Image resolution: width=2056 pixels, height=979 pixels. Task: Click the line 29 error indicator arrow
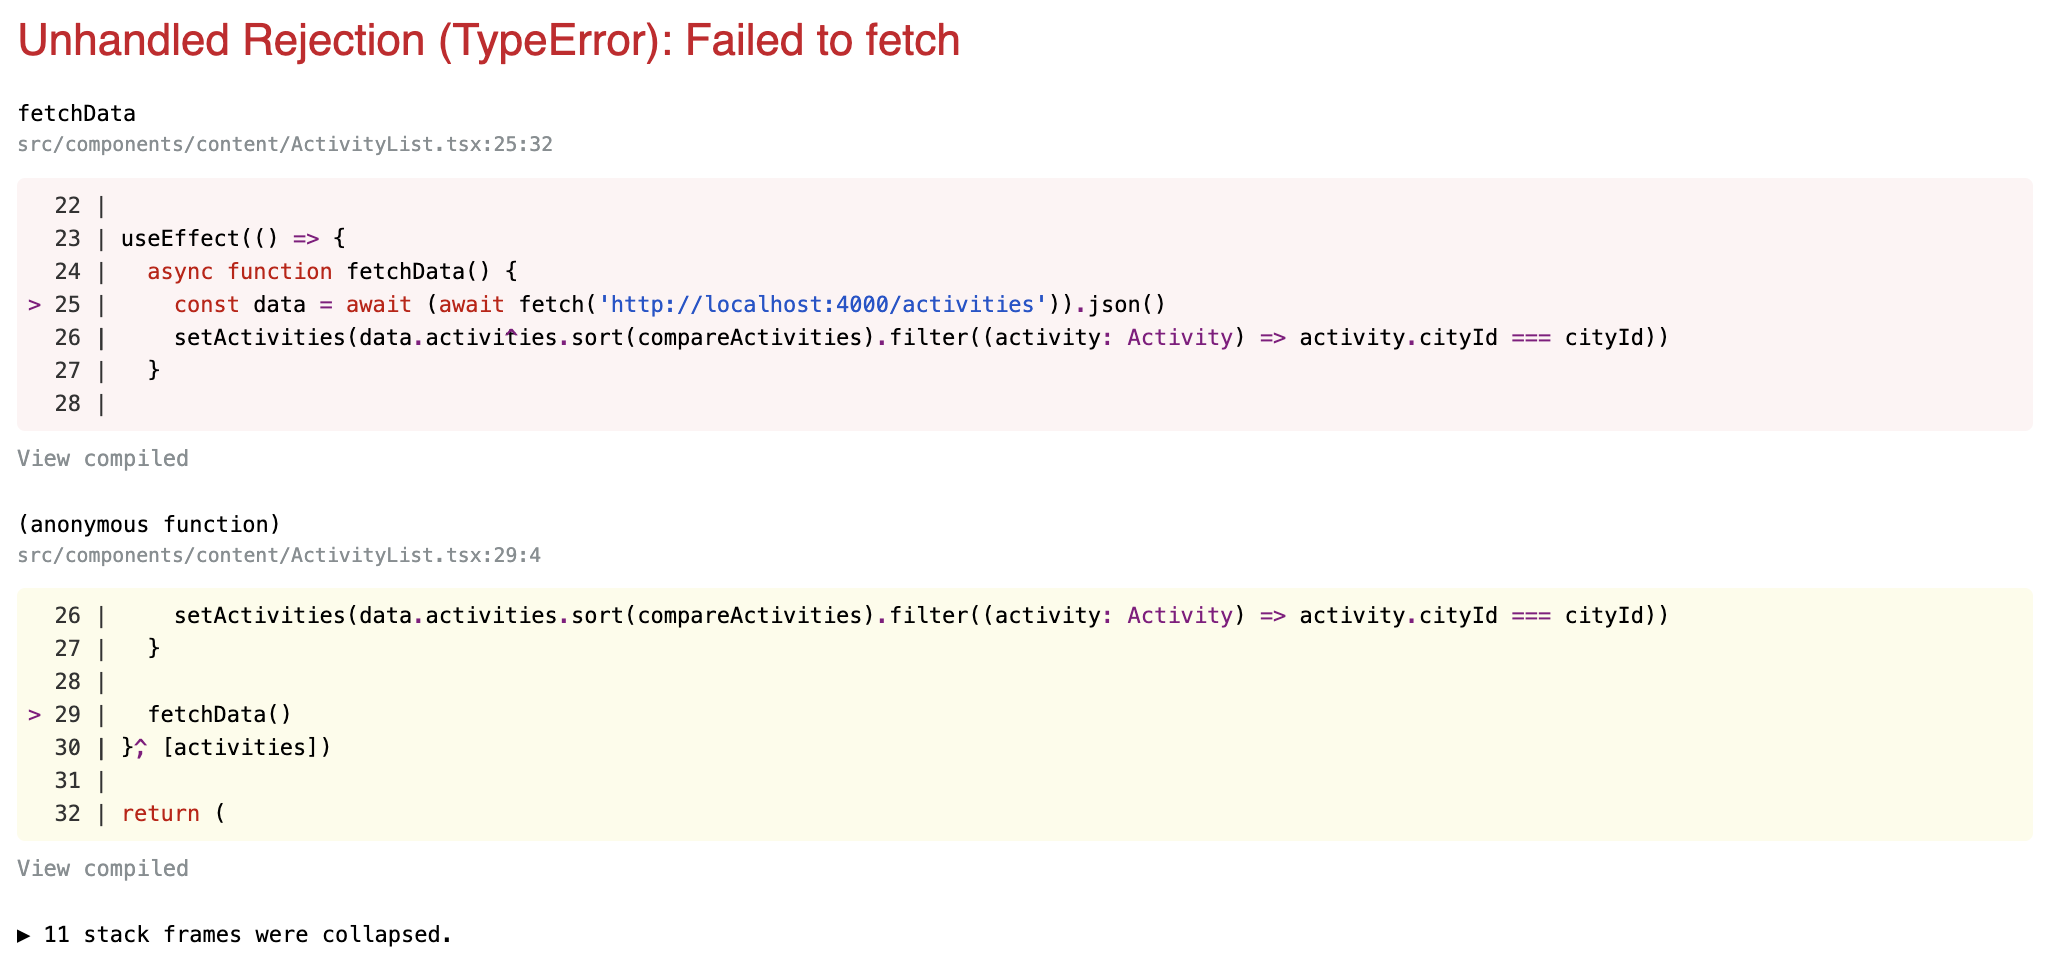point(34,715)
